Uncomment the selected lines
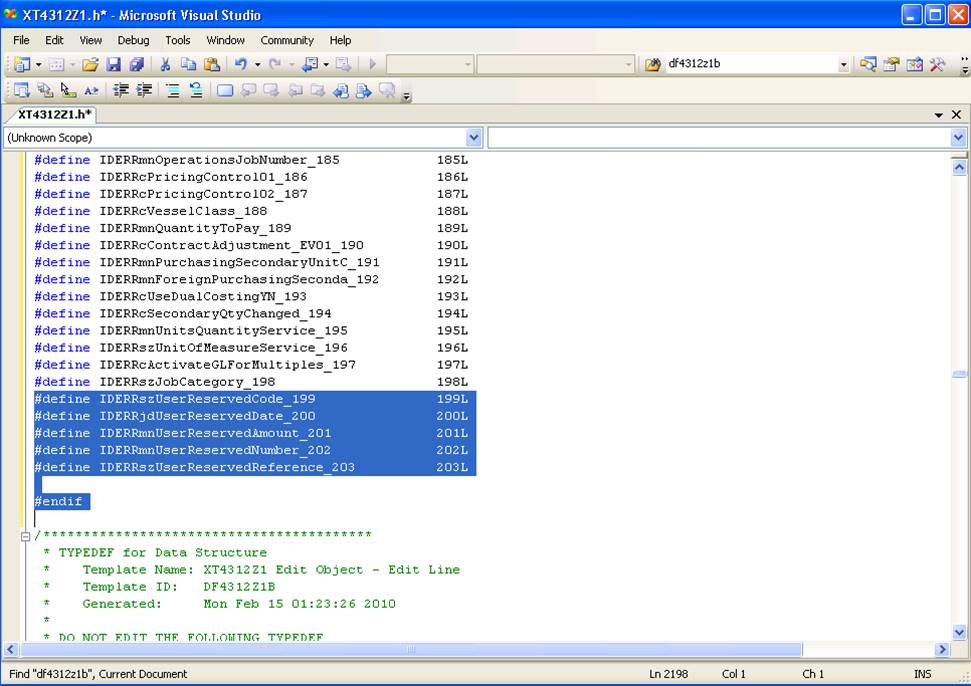 click(196, 91)
